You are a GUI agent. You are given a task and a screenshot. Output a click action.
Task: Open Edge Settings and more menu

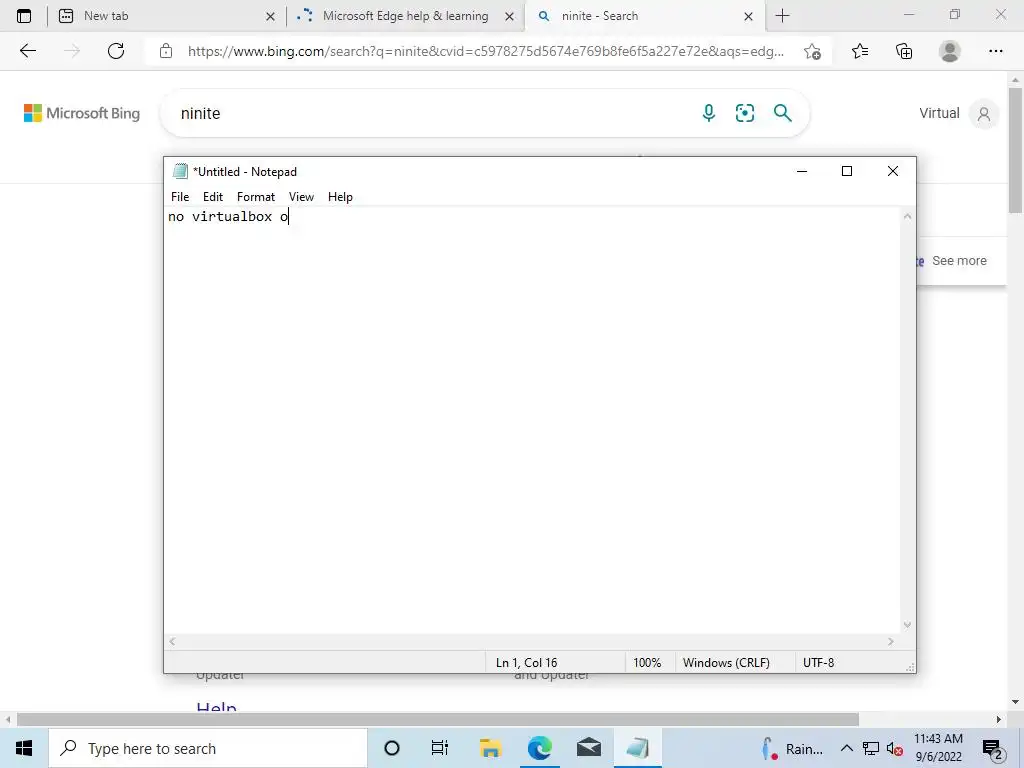pyautogui.click(x=995, y=51)
